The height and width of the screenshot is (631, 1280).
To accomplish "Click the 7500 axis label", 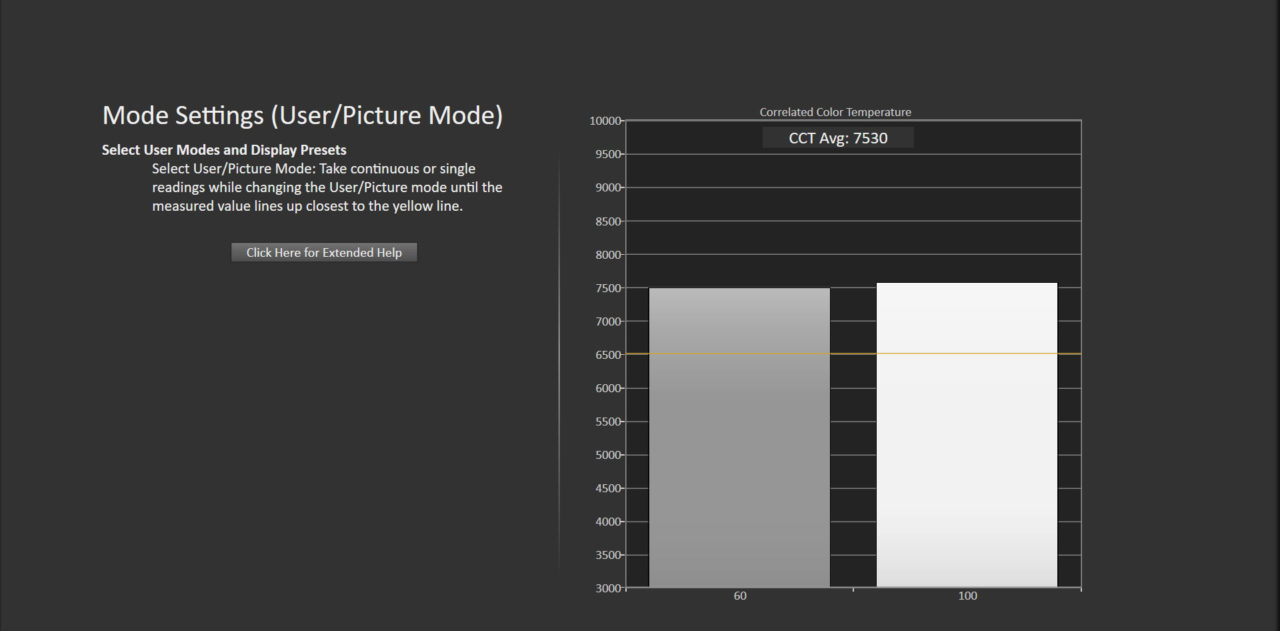I will coord(606,288).
